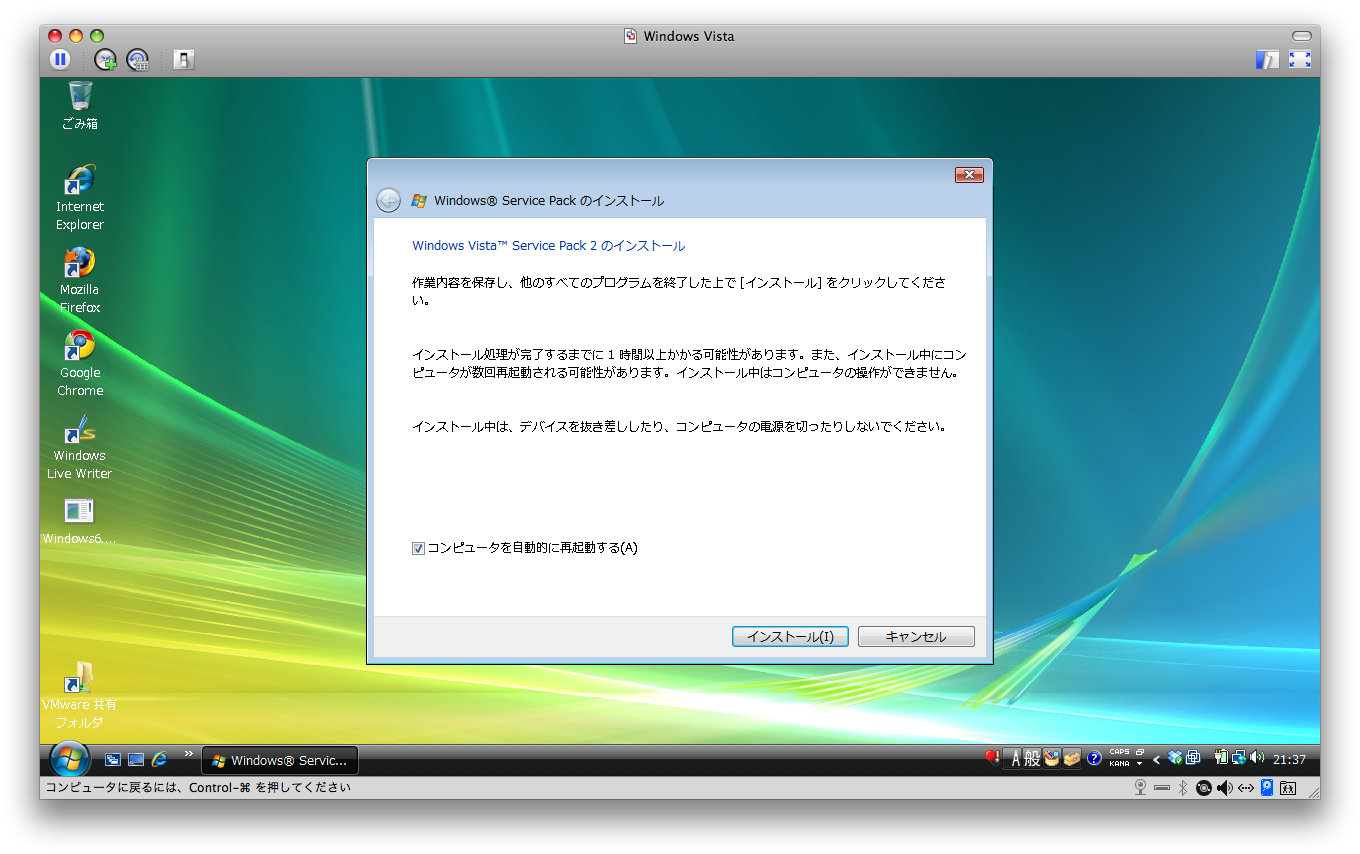Select the Internet Explorer desktop shortcut

pos(80,197)
